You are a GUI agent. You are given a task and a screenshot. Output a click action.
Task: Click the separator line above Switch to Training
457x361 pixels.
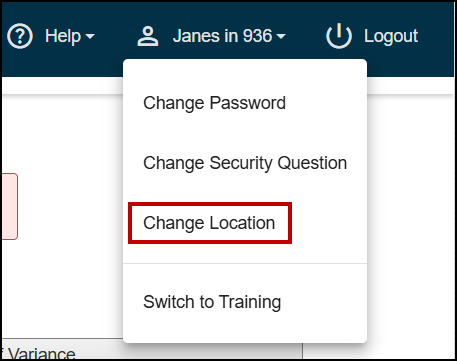coord(245,264)
